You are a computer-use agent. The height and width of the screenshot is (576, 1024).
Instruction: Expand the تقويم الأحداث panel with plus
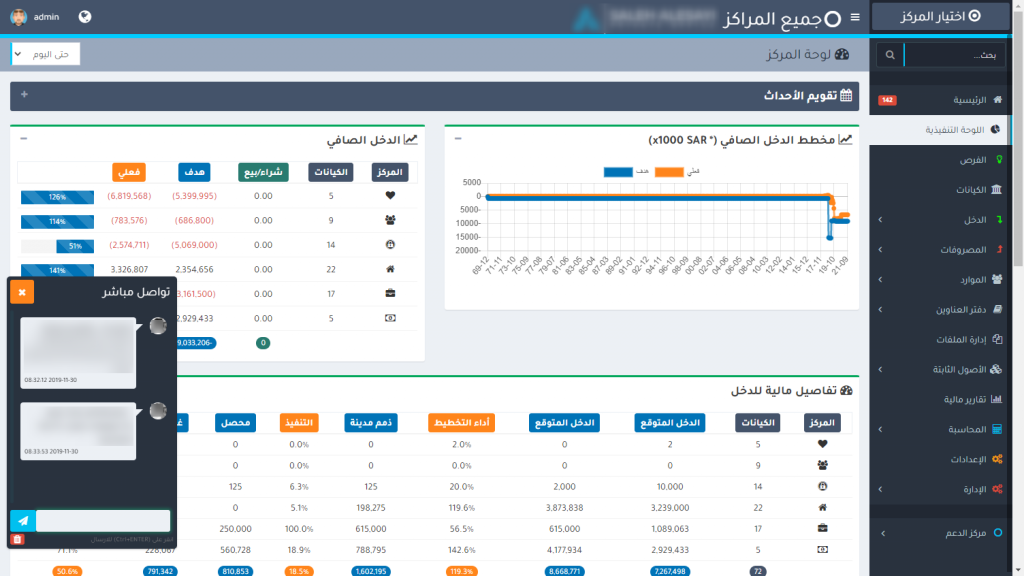(x=24, y=95)
